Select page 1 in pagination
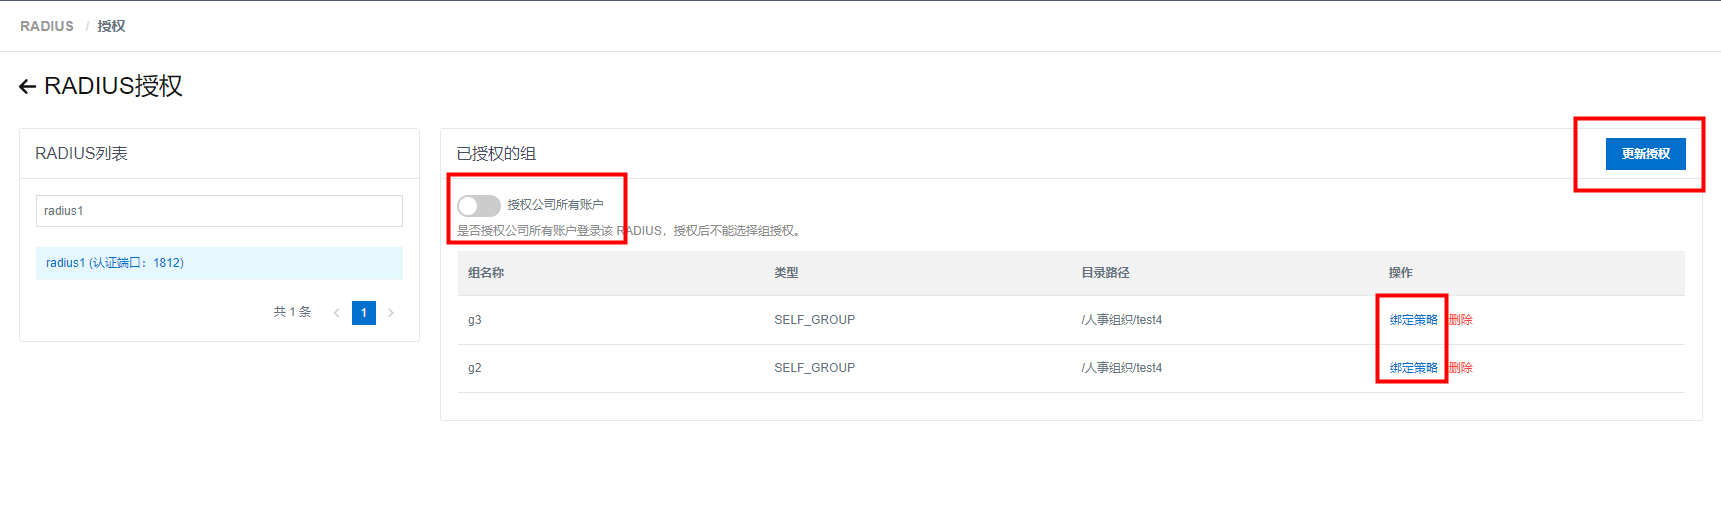 [364, 313]
